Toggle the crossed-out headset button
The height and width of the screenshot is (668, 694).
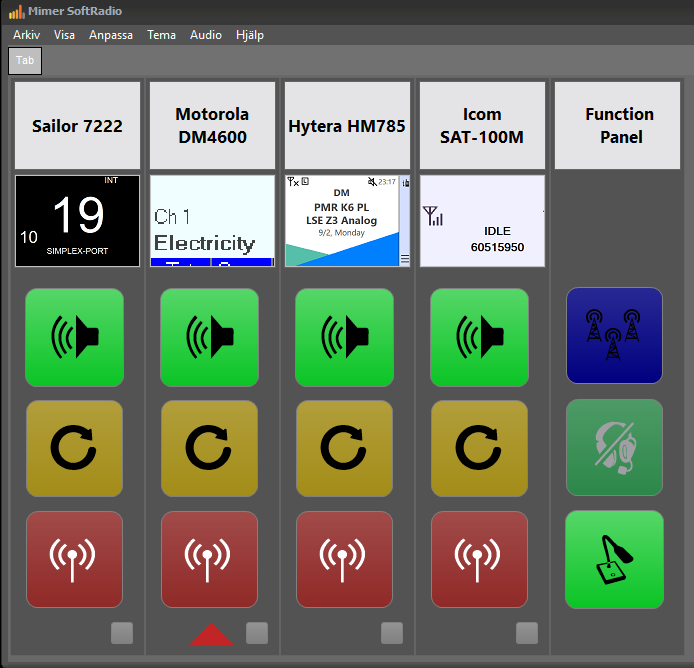tap(614, 448)
